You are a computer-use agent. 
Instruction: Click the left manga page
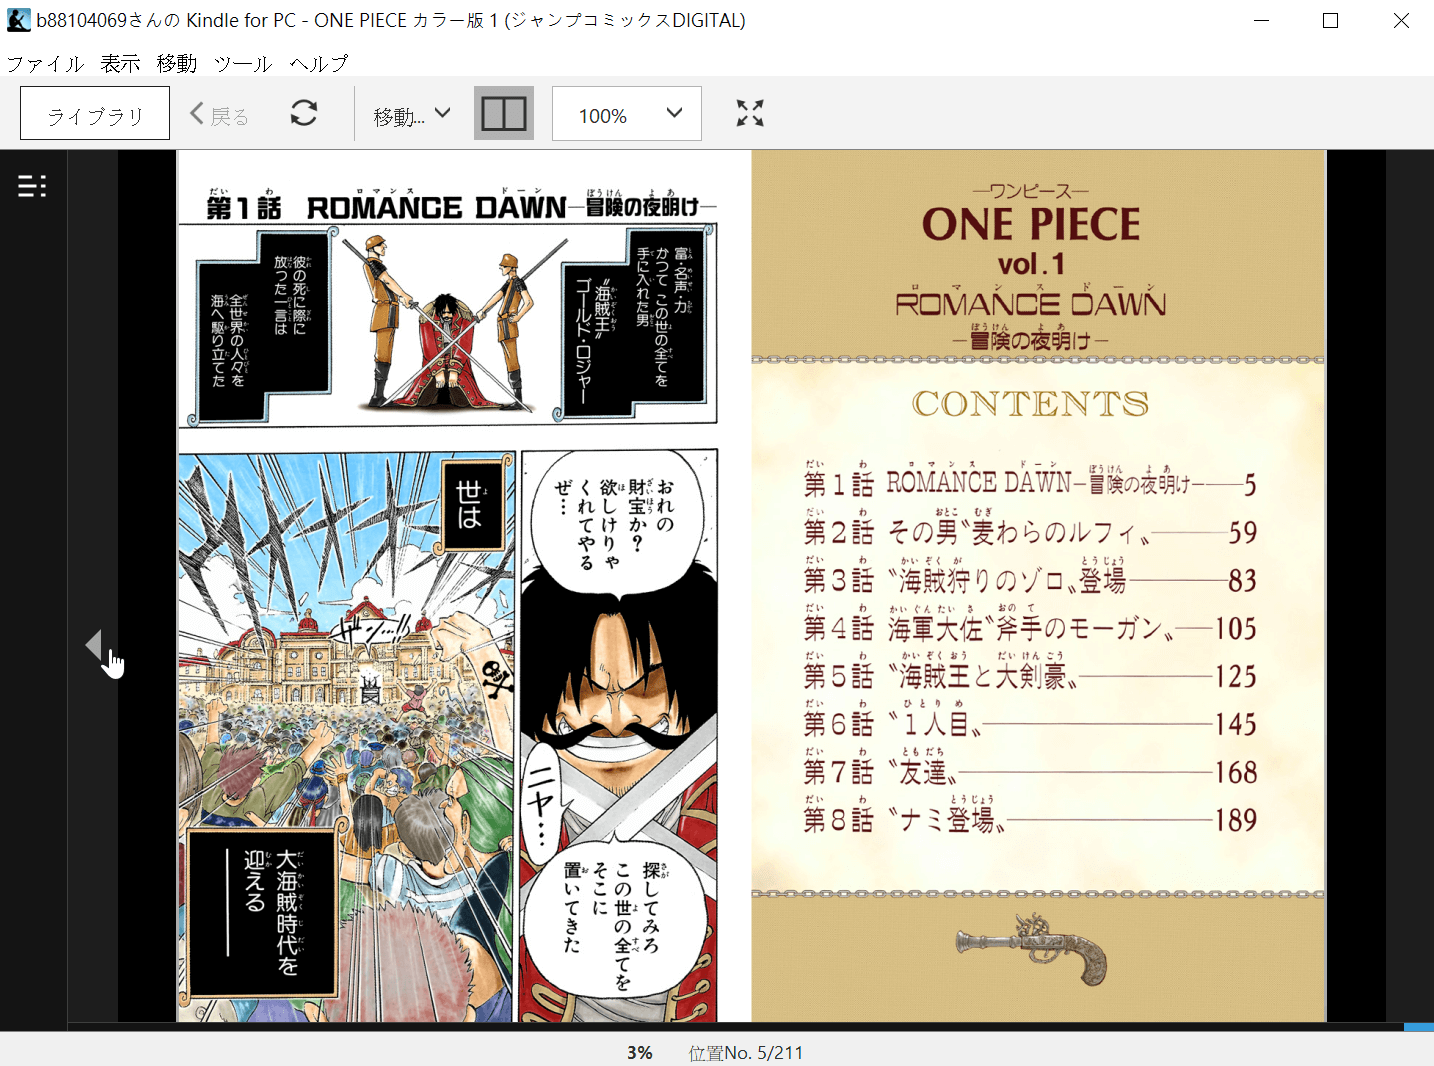pos(464,586)
